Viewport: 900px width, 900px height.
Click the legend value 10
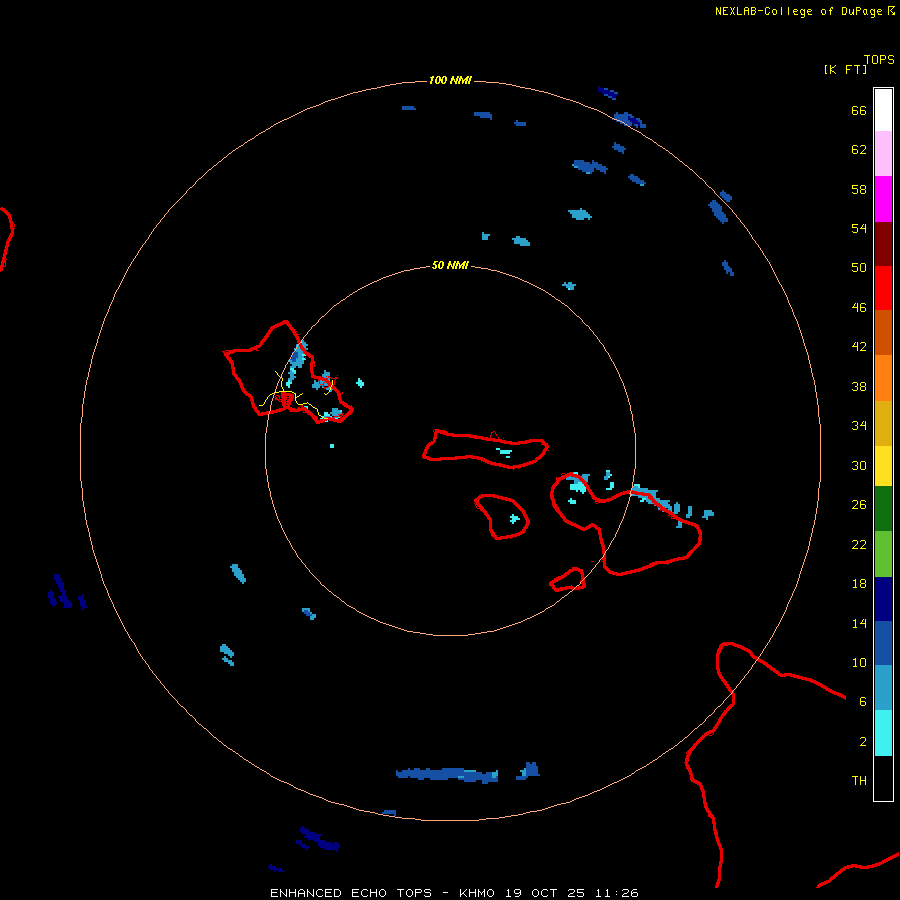pos(859,662)
